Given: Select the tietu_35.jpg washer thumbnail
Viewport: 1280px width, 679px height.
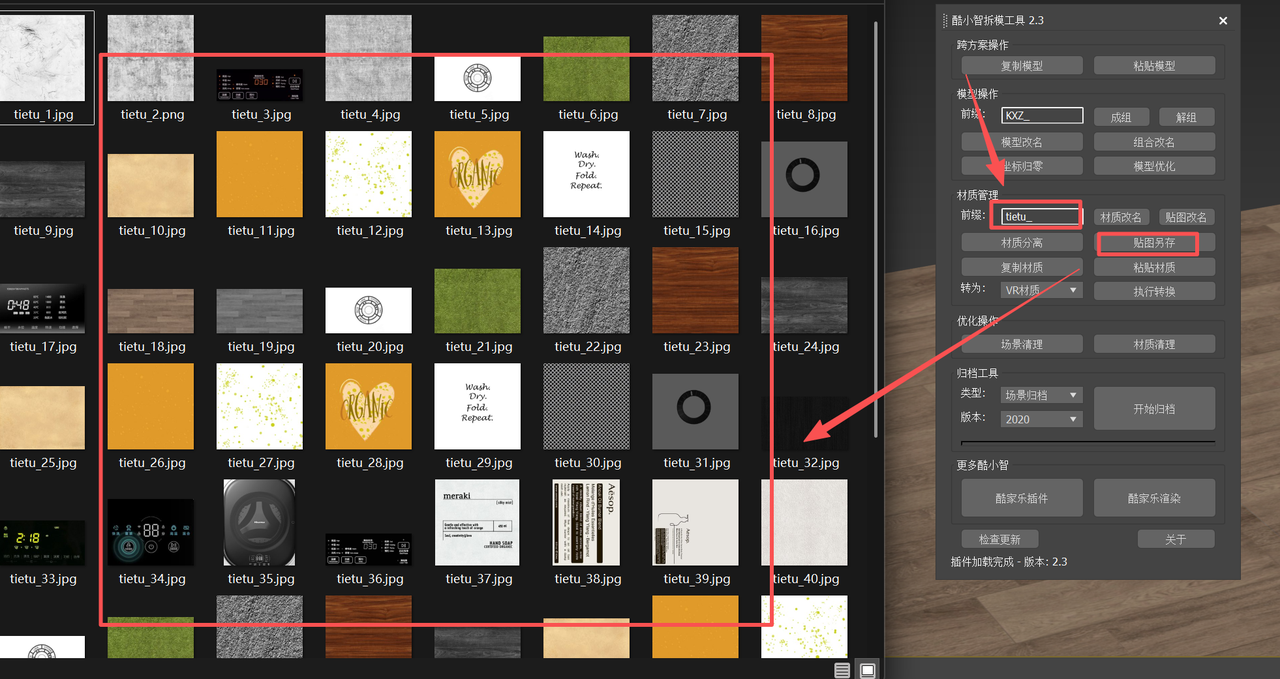Looking at the screenshot, I should pos(260,522).
